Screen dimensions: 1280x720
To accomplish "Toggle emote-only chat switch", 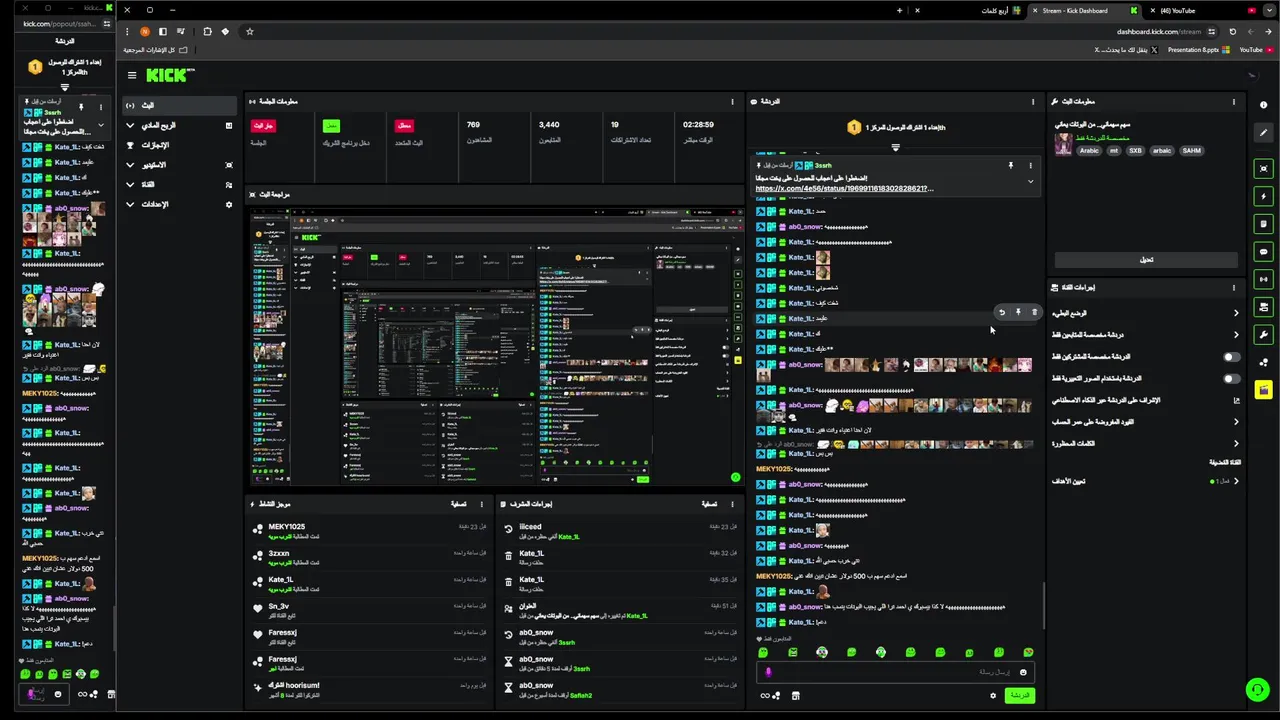I will pyautogui.click(x=1231, y=379).
